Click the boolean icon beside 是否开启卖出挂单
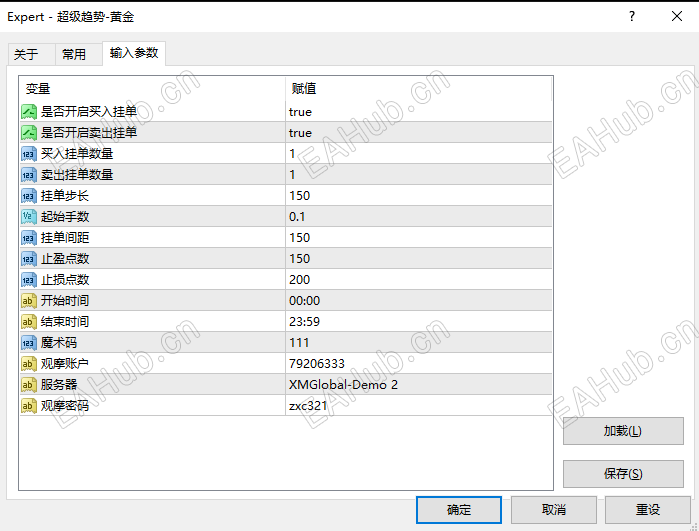The height and width of the screenshot is (531, 699). click(29, 132)
